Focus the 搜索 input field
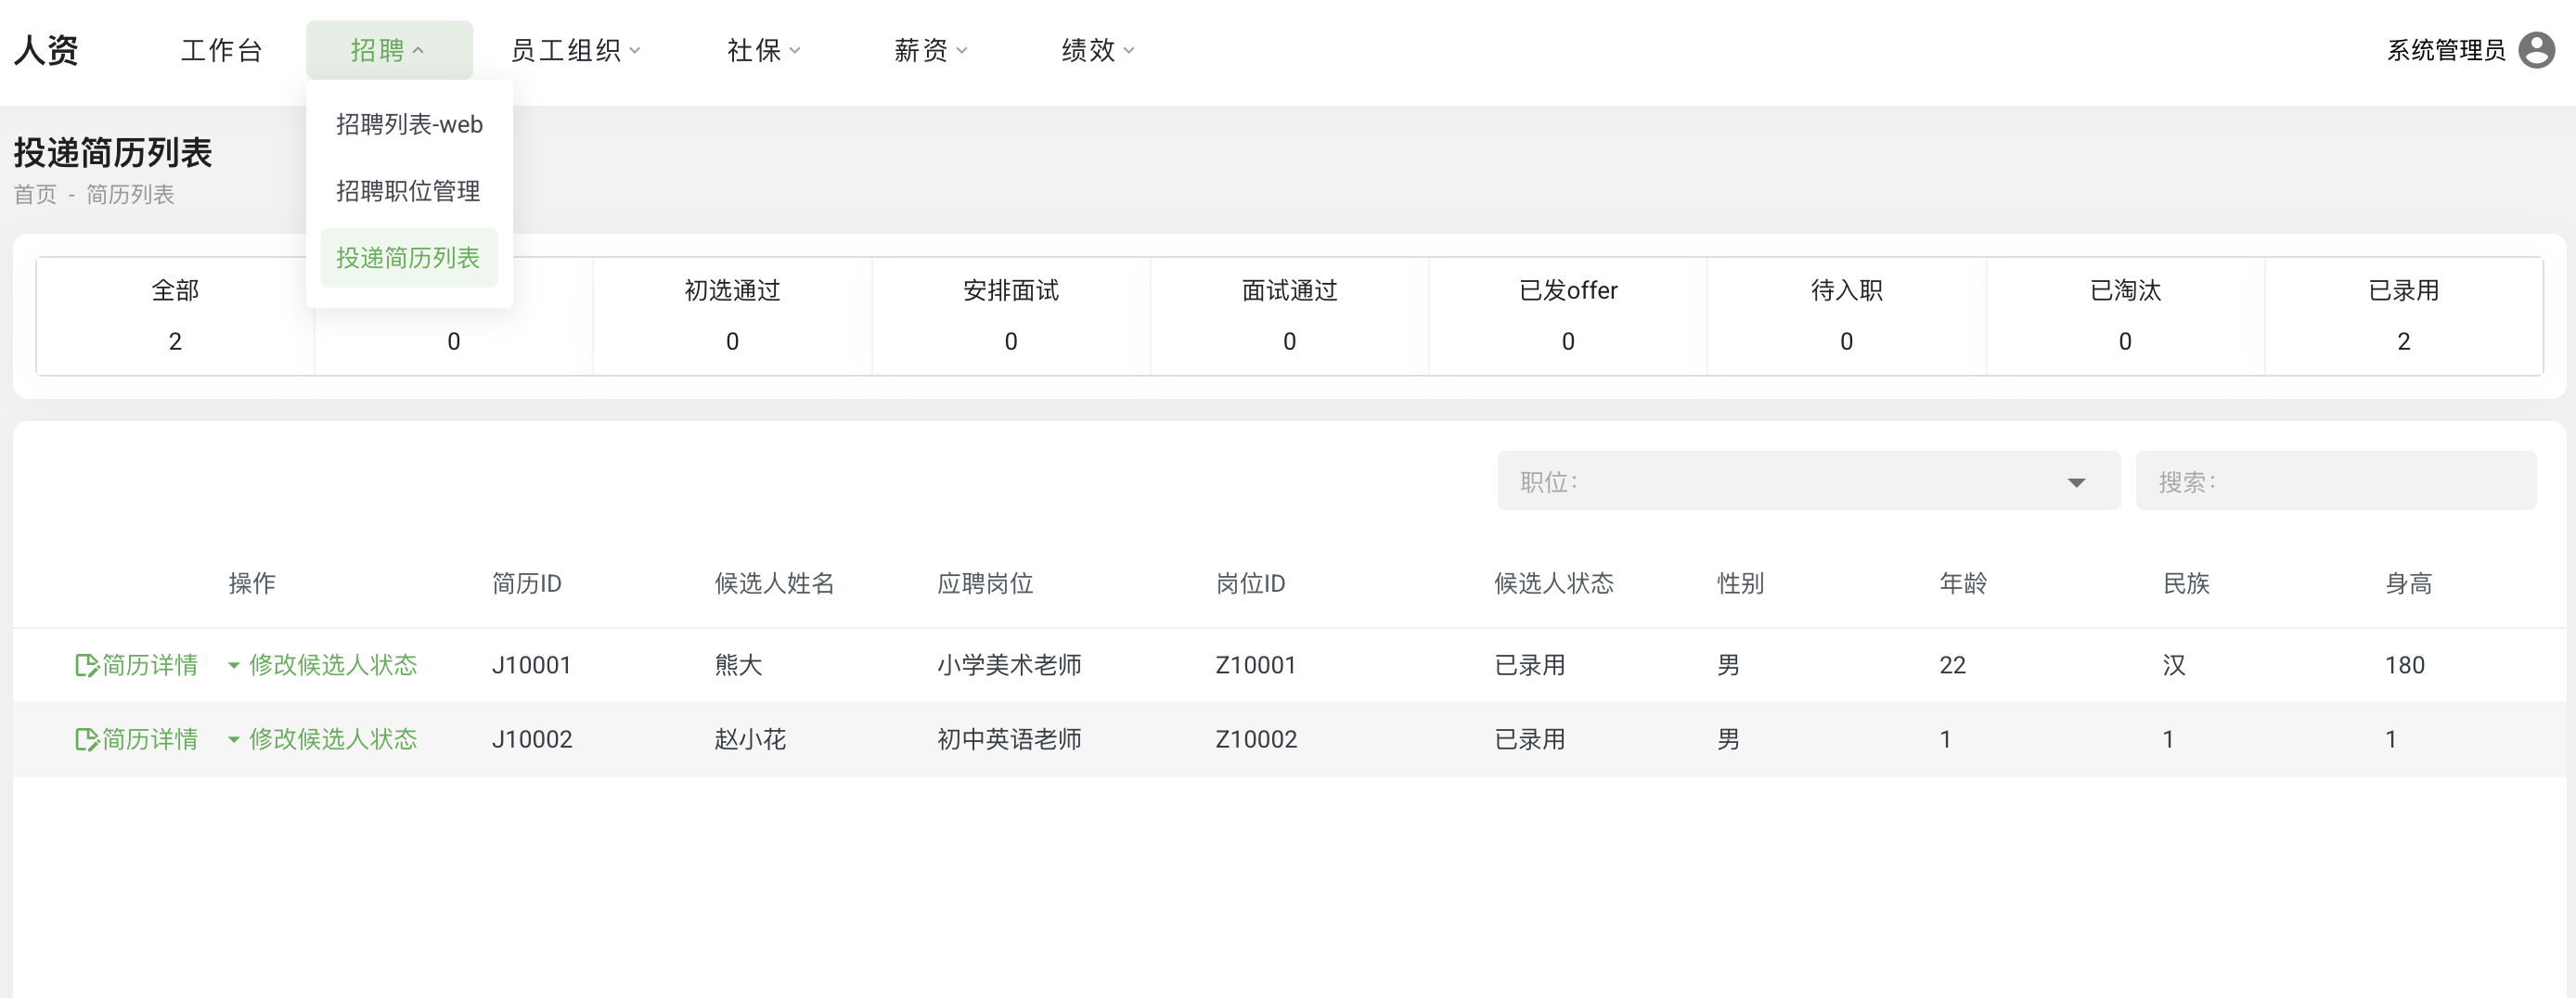This screenshot has height=998, width=2576. [x=2335, y=482]
